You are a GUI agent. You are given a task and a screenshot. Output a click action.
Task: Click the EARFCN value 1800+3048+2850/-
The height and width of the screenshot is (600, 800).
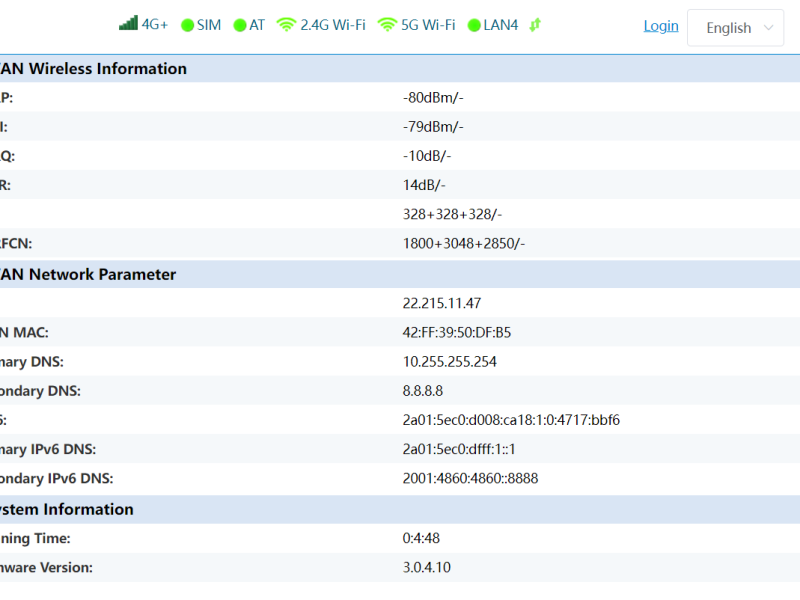463,243
